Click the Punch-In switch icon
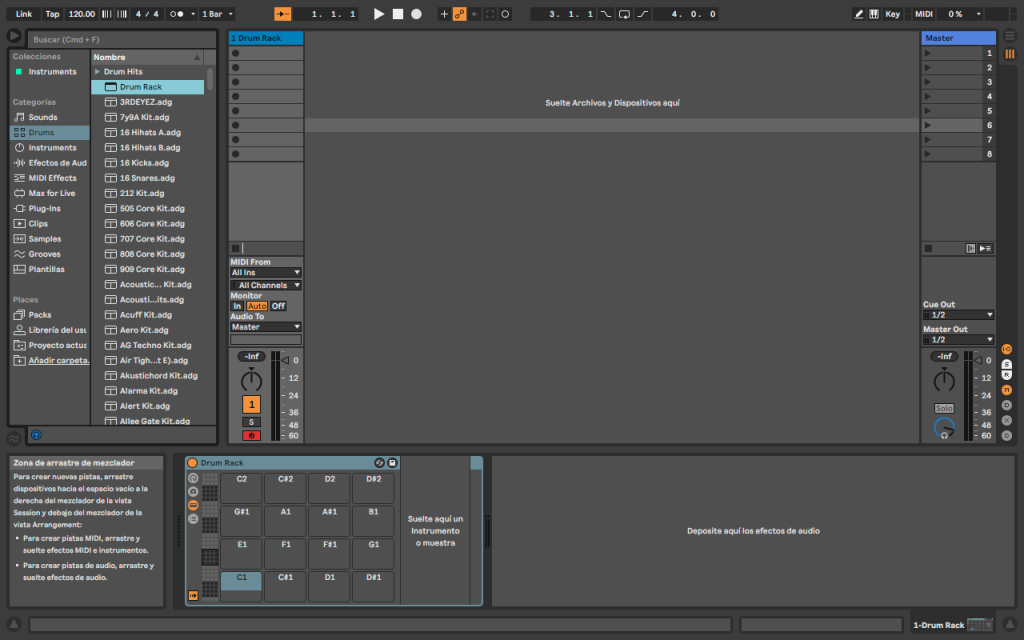The image size is (1024, 640). (606, 14)
